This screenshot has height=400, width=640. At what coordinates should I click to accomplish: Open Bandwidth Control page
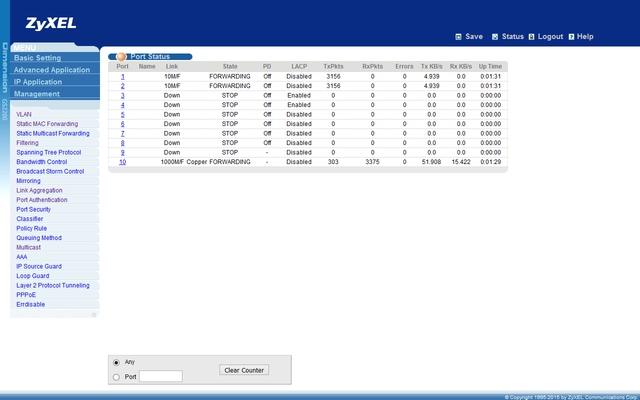click(42, 162)
